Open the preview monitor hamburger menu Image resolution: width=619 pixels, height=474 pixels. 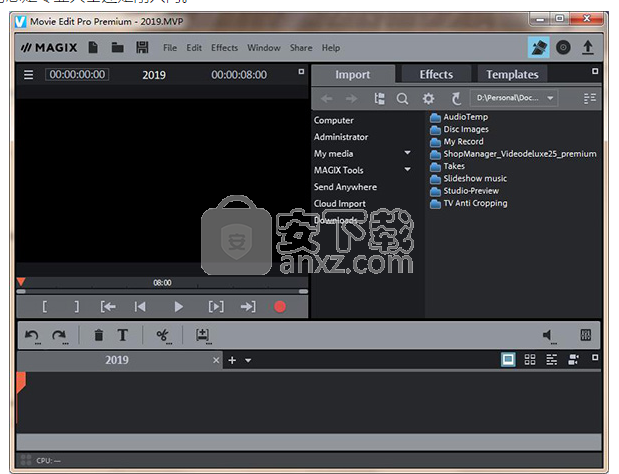click(x=28, y=75)
